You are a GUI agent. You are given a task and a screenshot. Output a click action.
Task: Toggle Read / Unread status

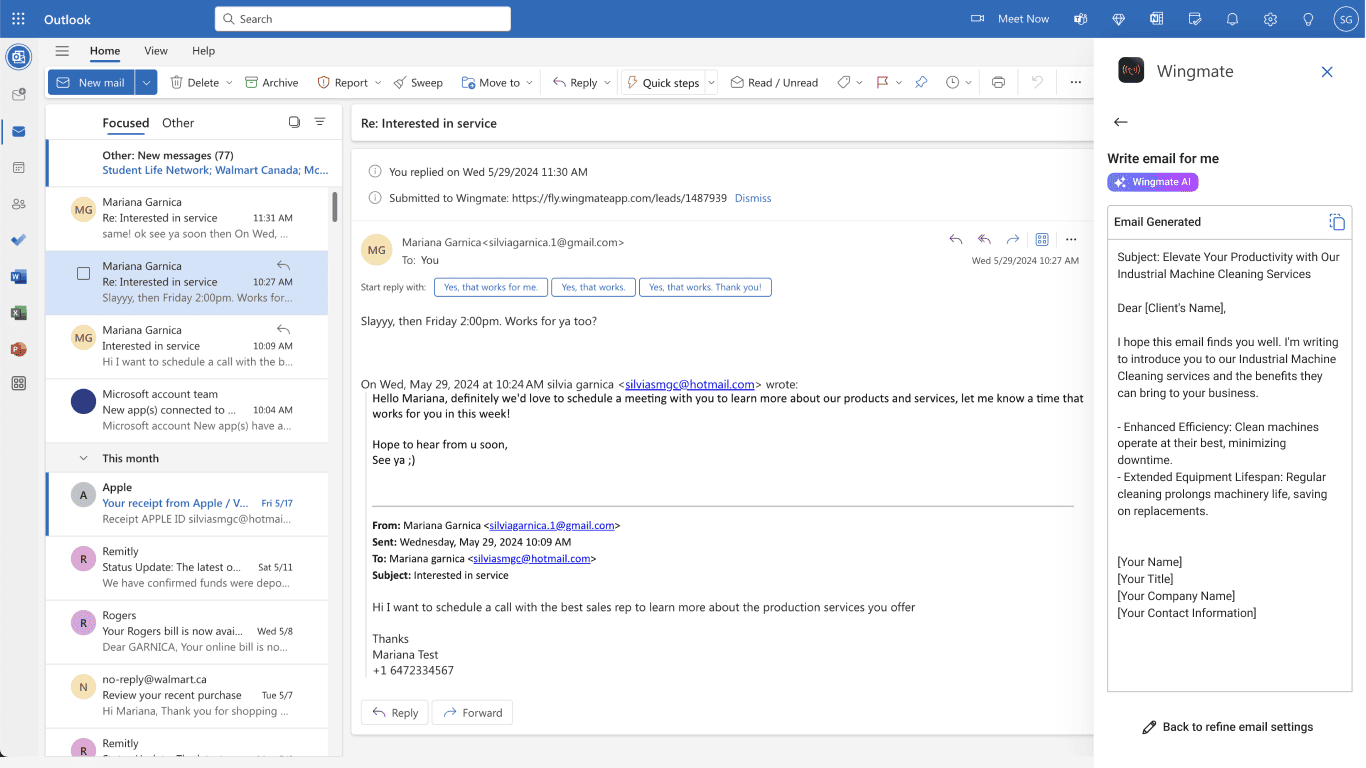[x=774, y=82]
